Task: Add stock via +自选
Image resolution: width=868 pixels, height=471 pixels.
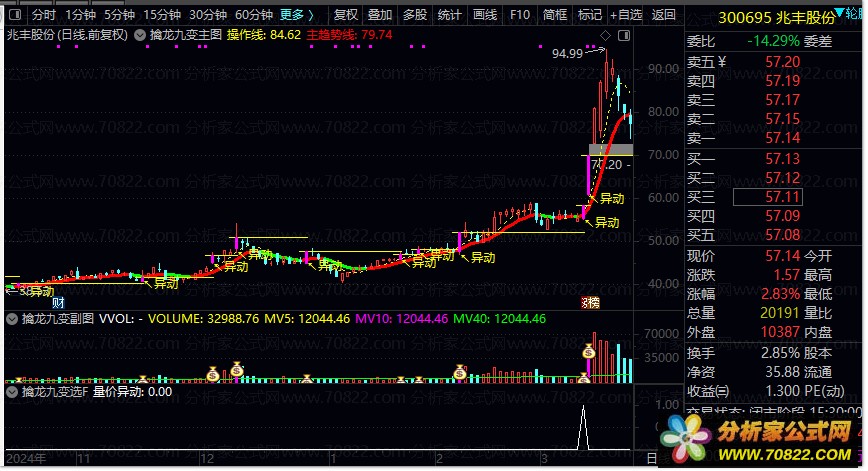Action: pyautogui.click(x=626, y=15)
